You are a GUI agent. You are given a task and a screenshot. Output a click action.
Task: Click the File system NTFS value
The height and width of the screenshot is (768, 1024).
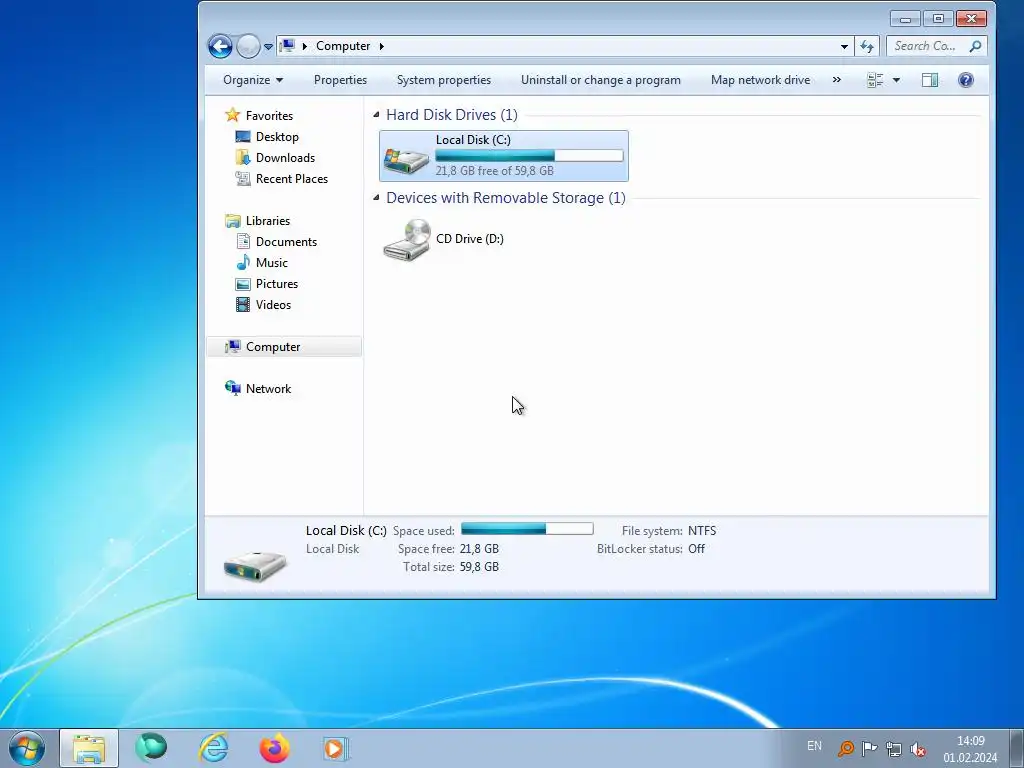click(x=702, y=531)
